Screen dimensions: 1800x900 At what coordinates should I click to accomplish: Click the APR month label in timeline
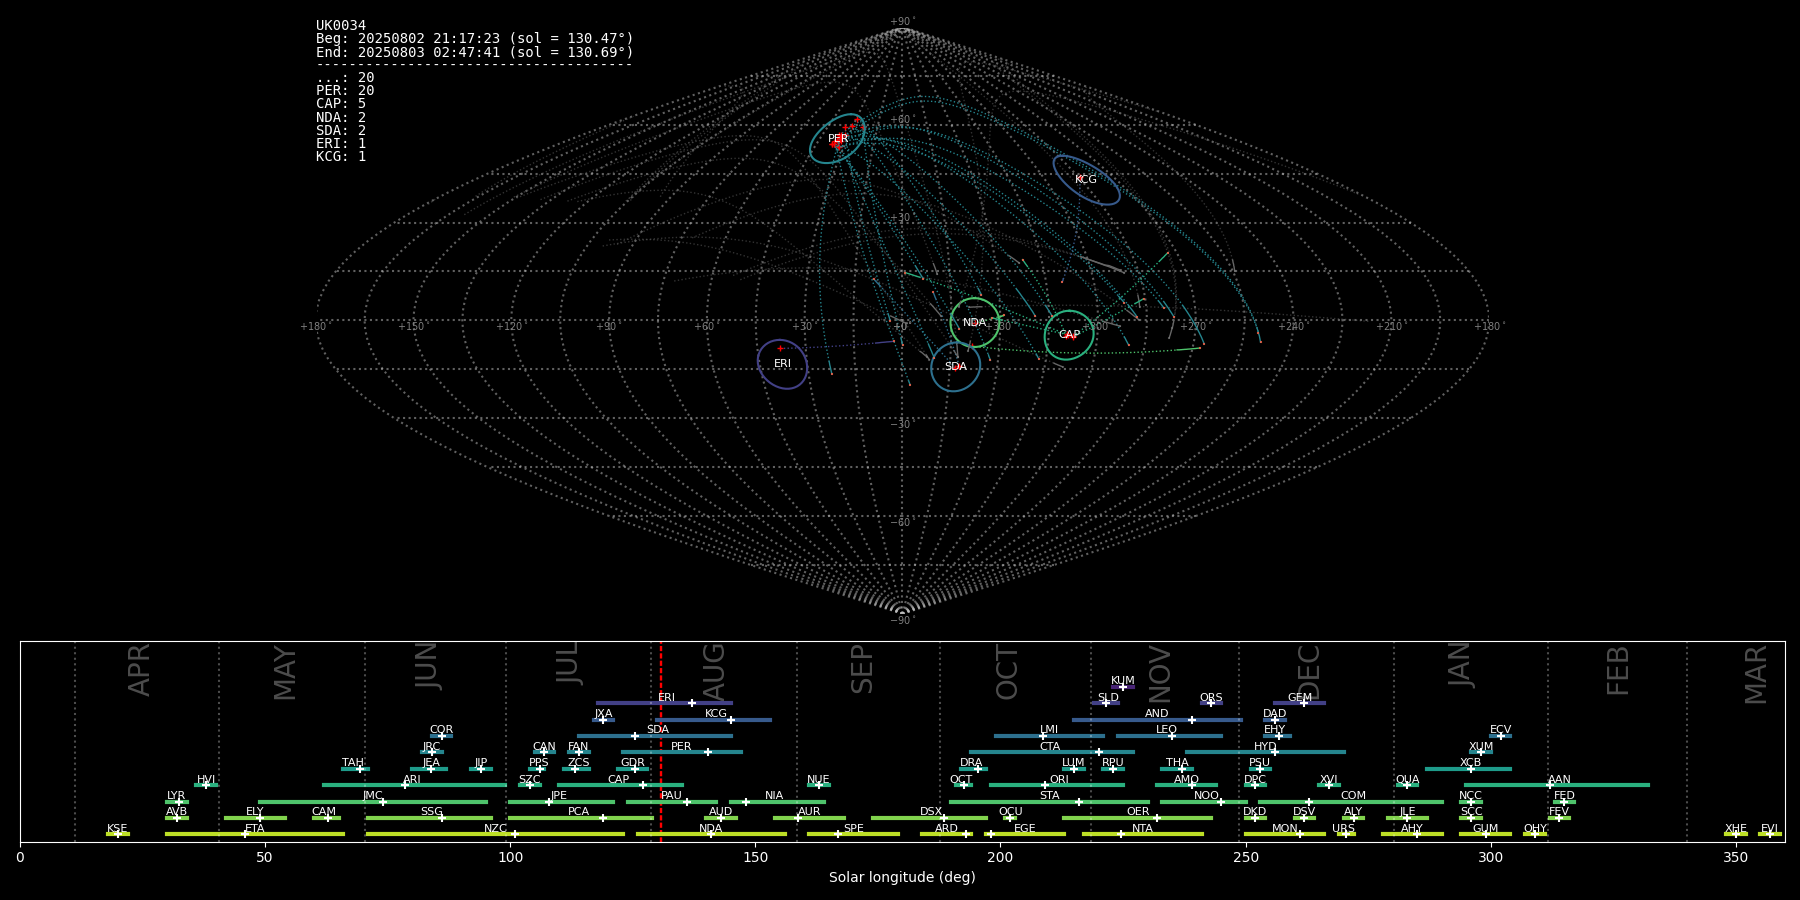tap(139, 670)
